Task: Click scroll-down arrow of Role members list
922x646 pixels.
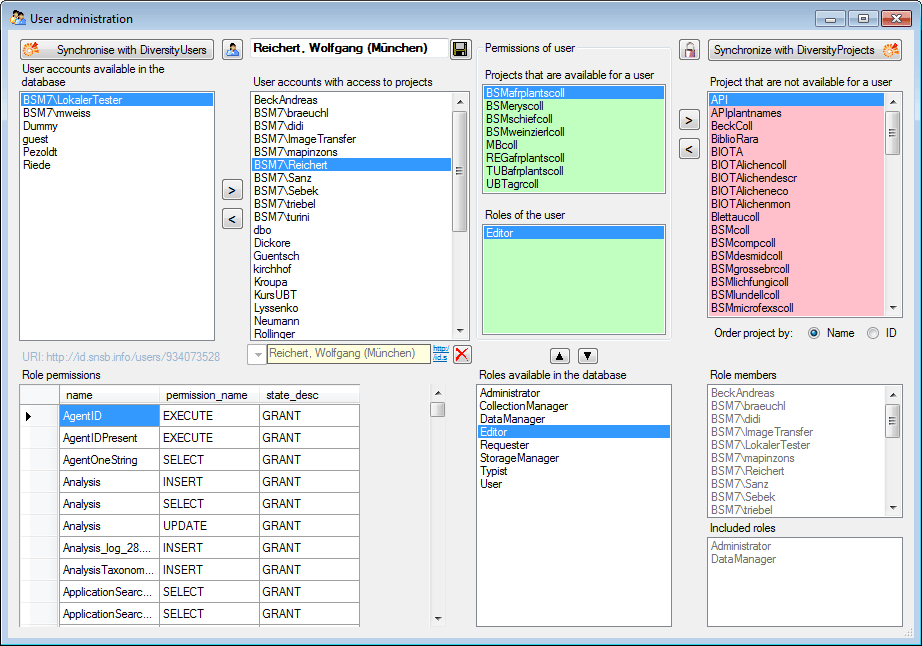Action: tap(893, 508)
